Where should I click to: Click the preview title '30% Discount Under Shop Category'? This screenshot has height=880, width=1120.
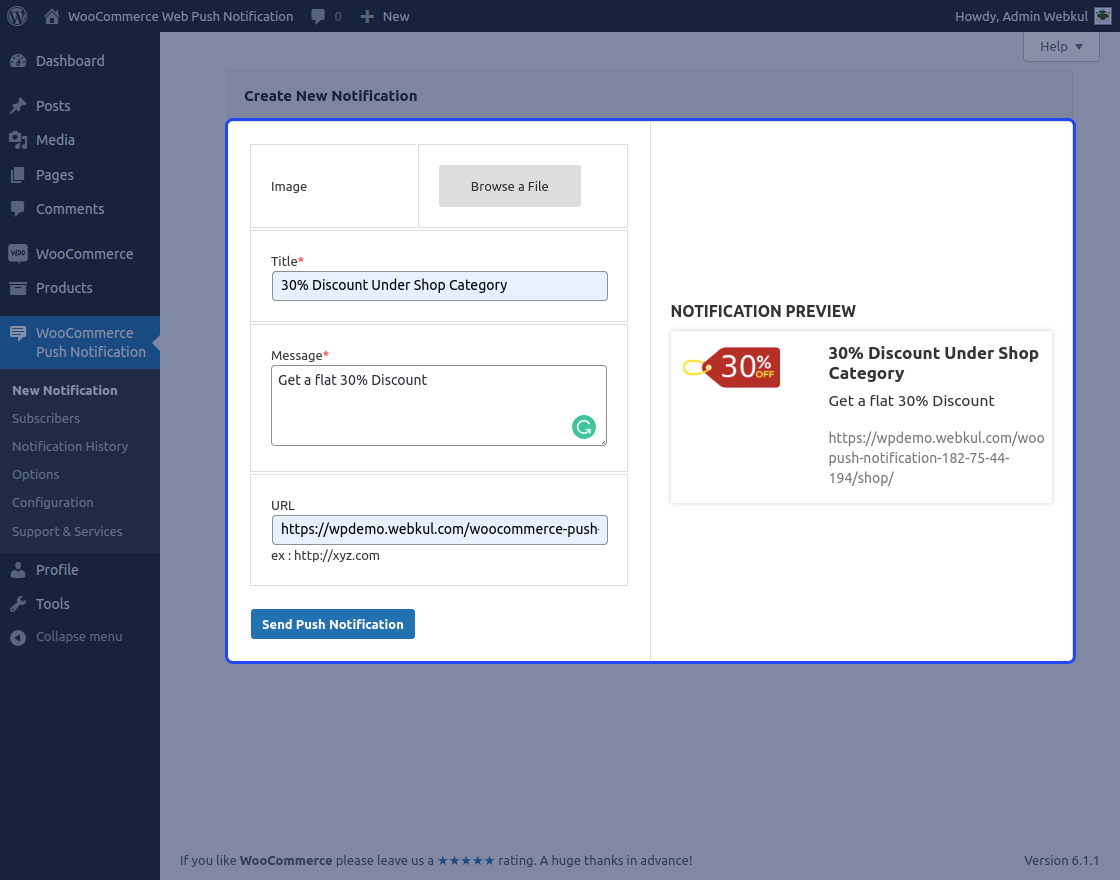[933, 363]
